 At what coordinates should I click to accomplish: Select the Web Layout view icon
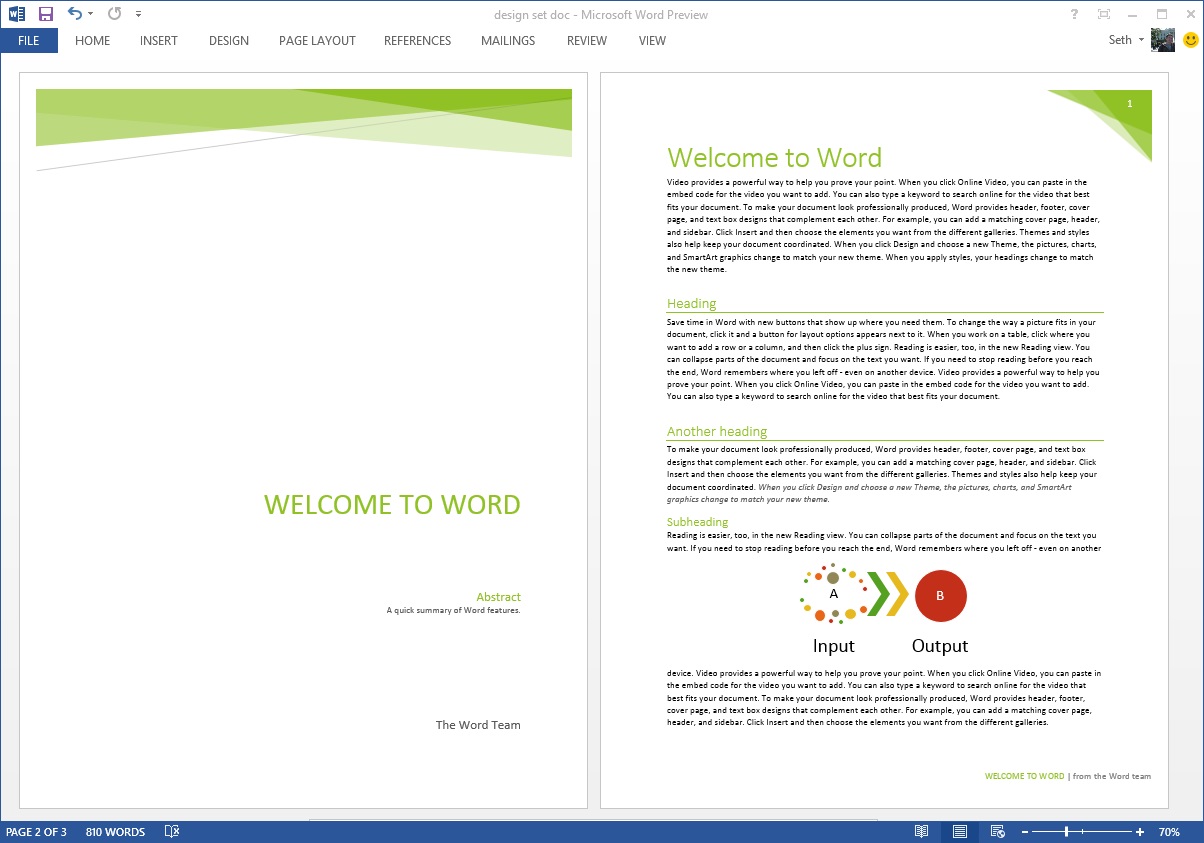point(996,831)
